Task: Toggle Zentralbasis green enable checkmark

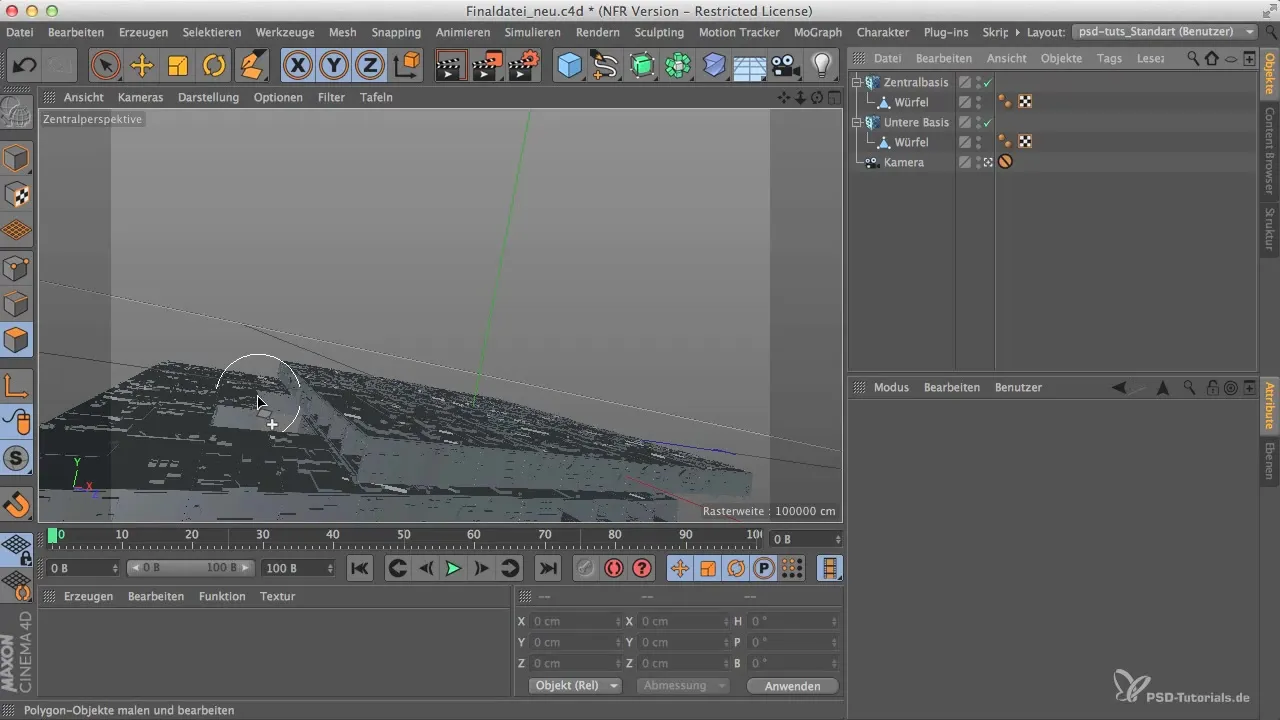Action: coord(988,82)
